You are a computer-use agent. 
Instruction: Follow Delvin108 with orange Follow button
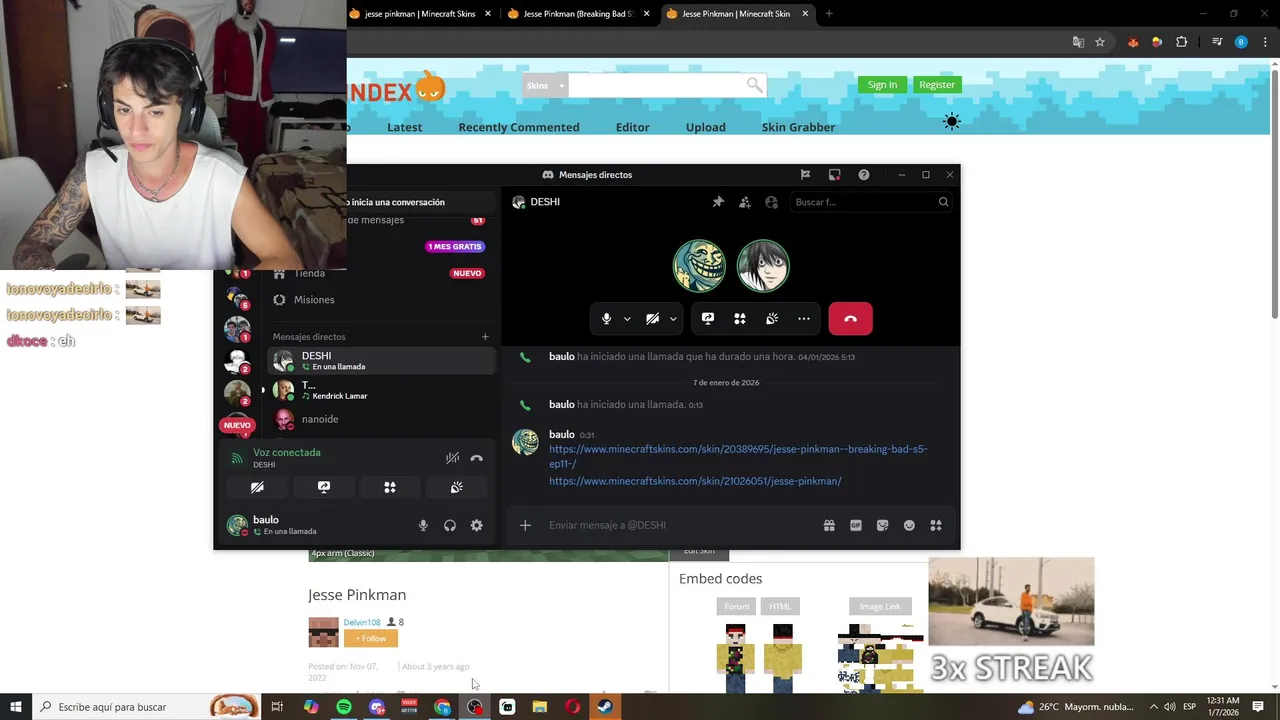370,638
